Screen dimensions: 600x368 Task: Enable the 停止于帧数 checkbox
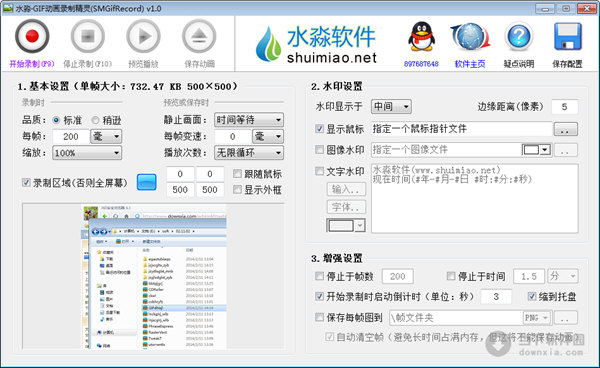[x=320, y=276]
